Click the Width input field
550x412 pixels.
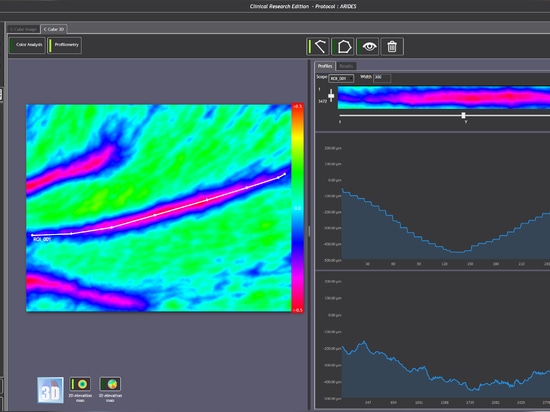pos(382,78)
